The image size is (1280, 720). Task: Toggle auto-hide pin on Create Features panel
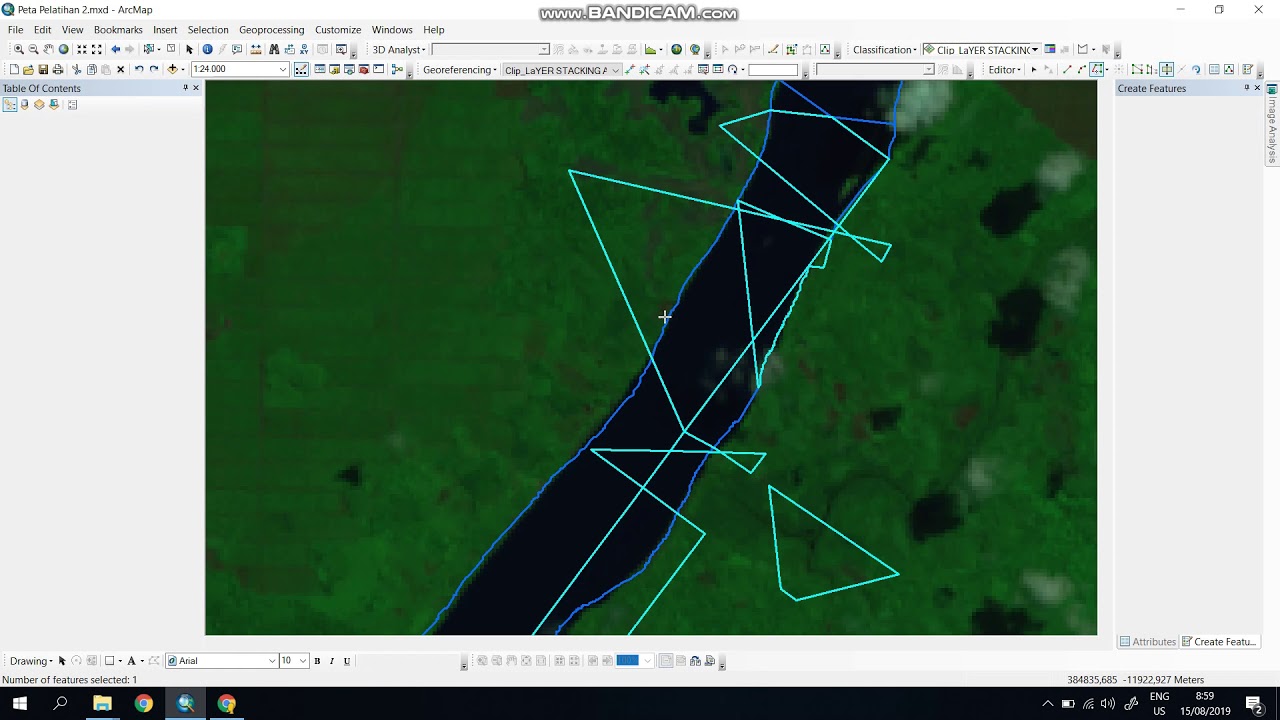click(x=1246, y=88)
